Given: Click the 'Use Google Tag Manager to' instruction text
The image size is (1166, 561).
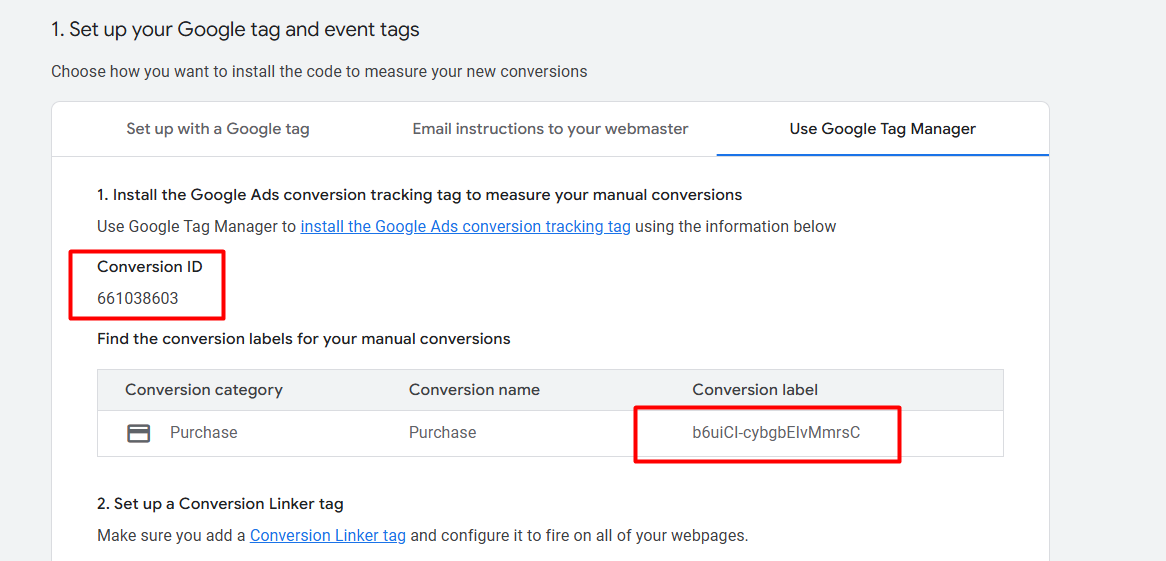Looking at the screenshot, I should tap(197, 226).
